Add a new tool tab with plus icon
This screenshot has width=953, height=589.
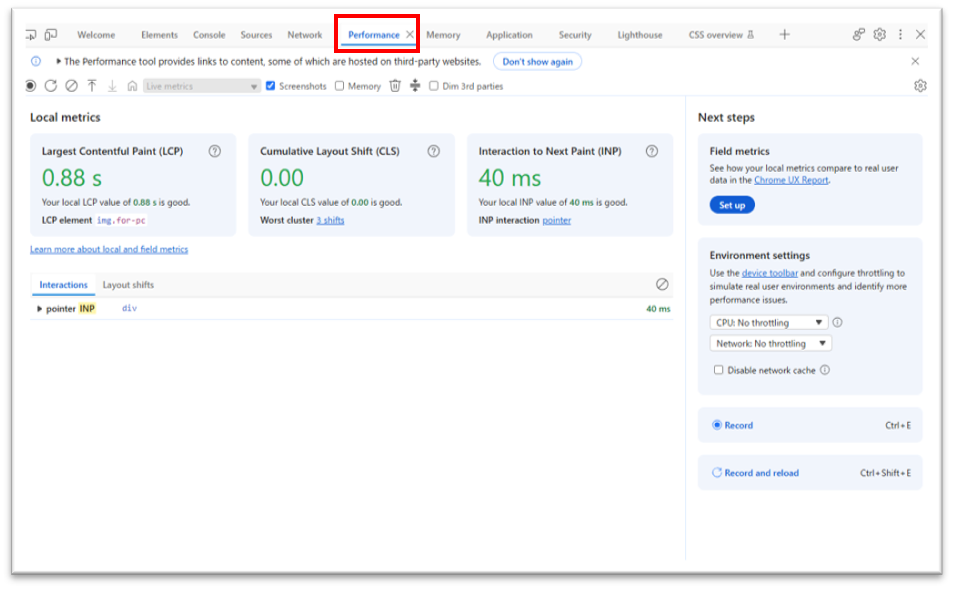click(x=785, y=35)
